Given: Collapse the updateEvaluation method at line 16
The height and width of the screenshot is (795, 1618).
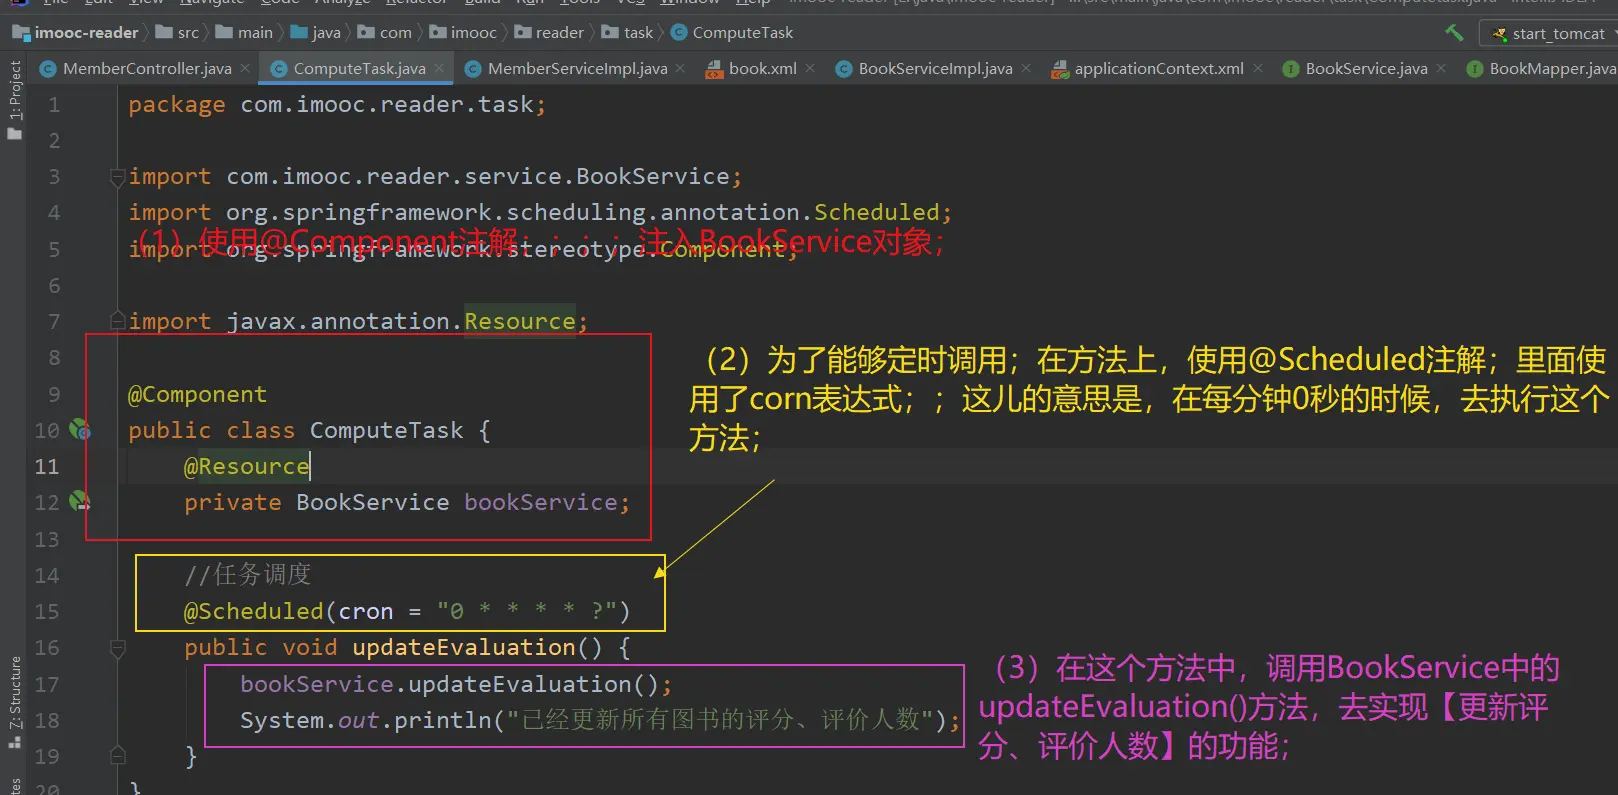Looking at the screenshot, I should point(117,648).
